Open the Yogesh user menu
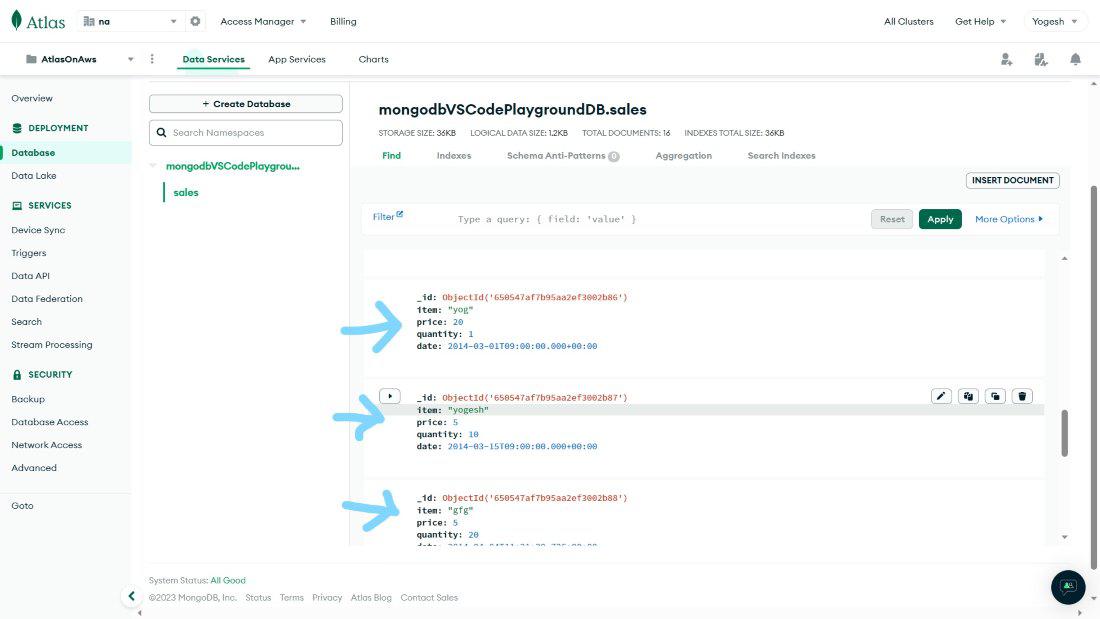 pyautogui.click(x=1054, y=22)
